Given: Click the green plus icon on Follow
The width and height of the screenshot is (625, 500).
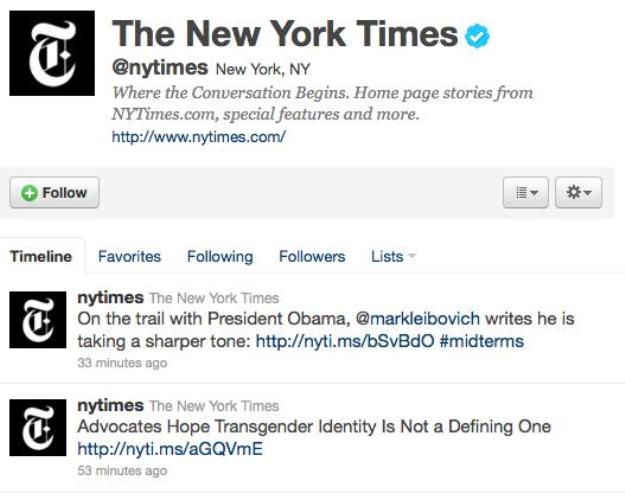Looking at the screenshot, I should [x=29, y=193].
